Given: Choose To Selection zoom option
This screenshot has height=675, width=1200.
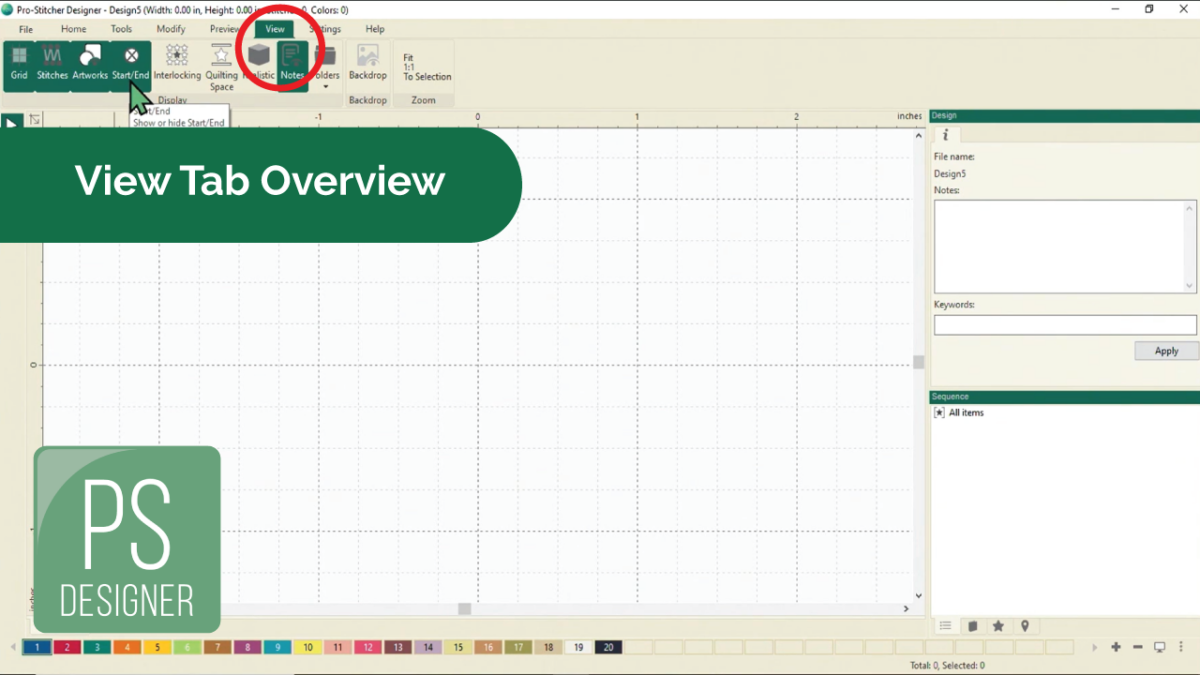Looking at the screenshot, I should (427, 77).
